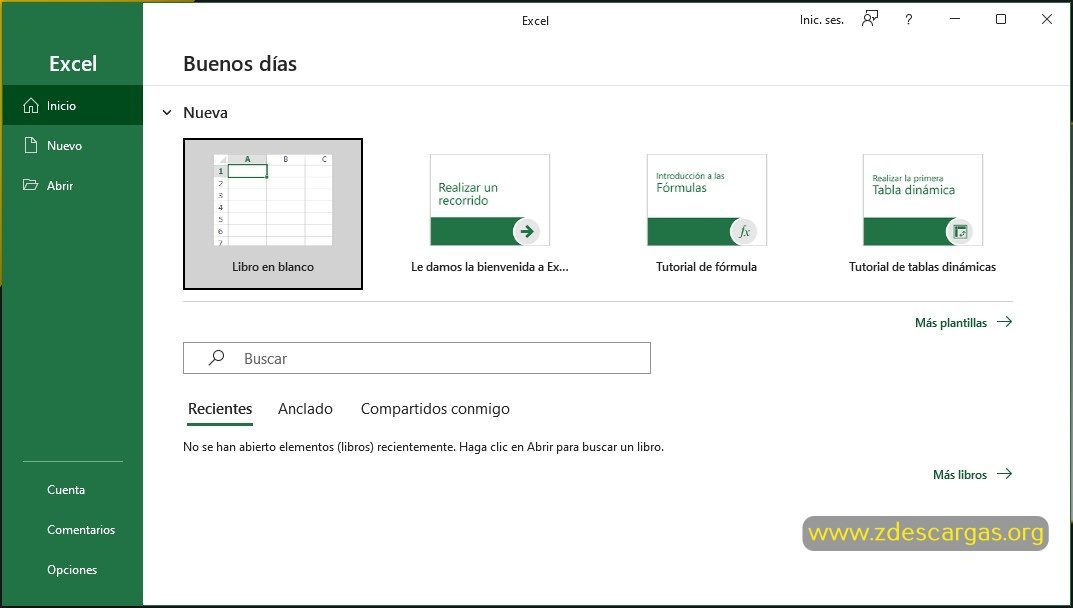This screenshot has width=1073, height=608.
Task: Open the Realizar un recorrido template thumbnail
Action: (x=489, y=200)
